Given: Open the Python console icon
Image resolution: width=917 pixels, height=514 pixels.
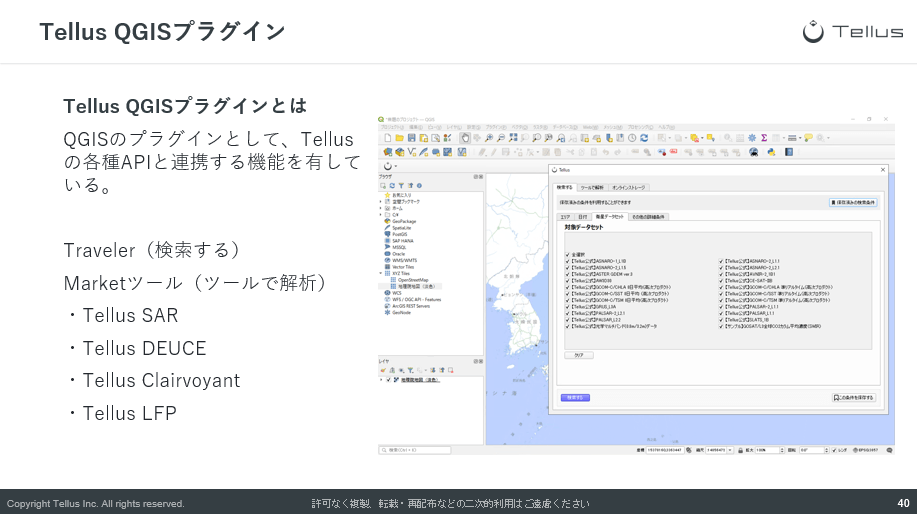Looking at the screenshot, I should [771, 152].
